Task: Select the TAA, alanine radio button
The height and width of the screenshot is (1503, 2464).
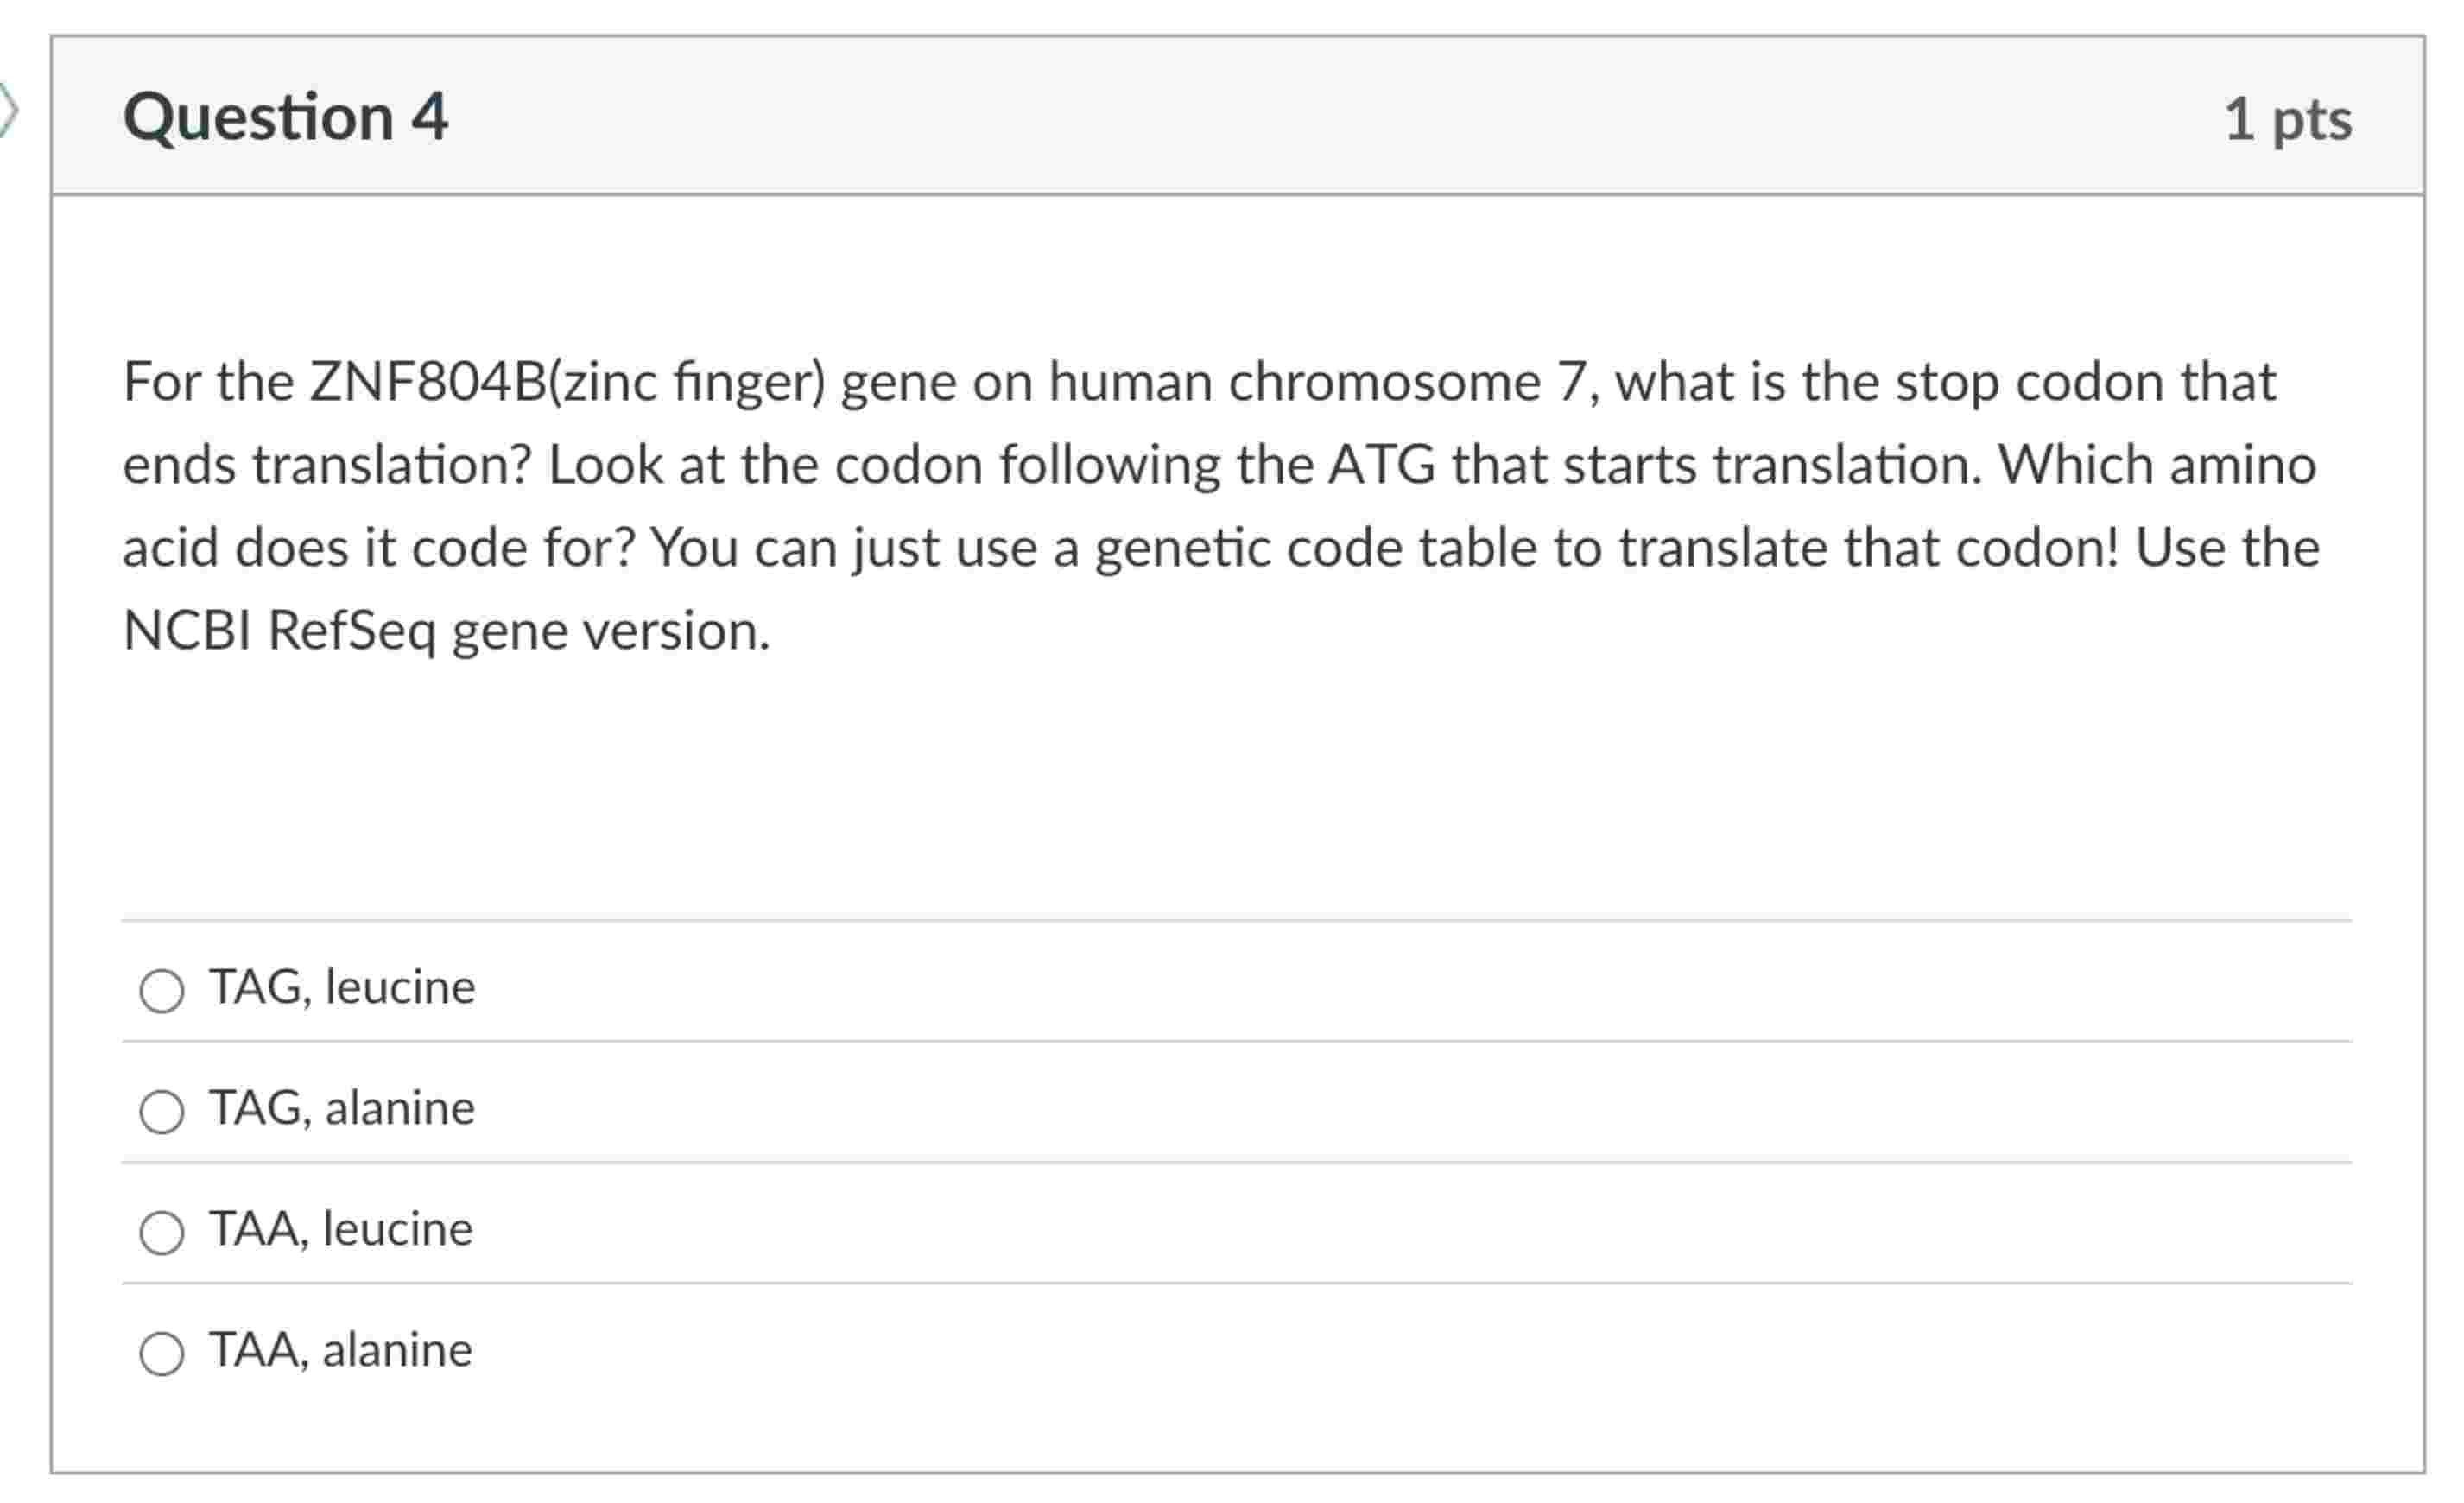Action: click(x=163, y=1353)
